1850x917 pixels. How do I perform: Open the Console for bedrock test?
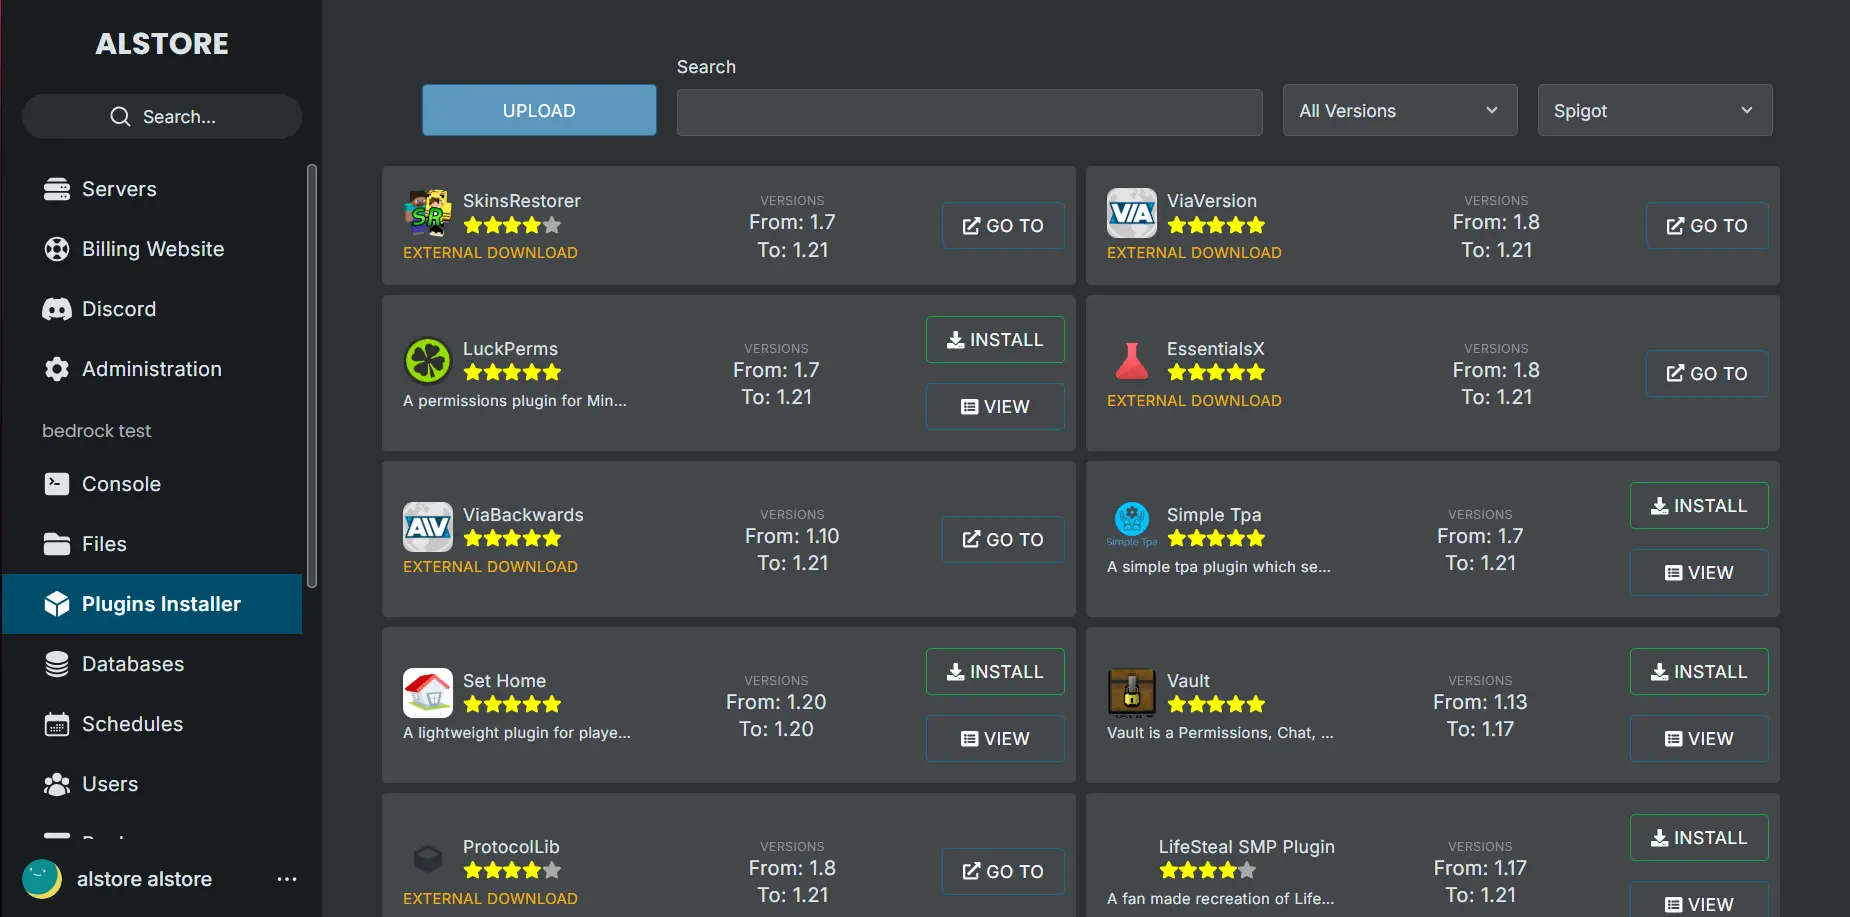point(120,483)
